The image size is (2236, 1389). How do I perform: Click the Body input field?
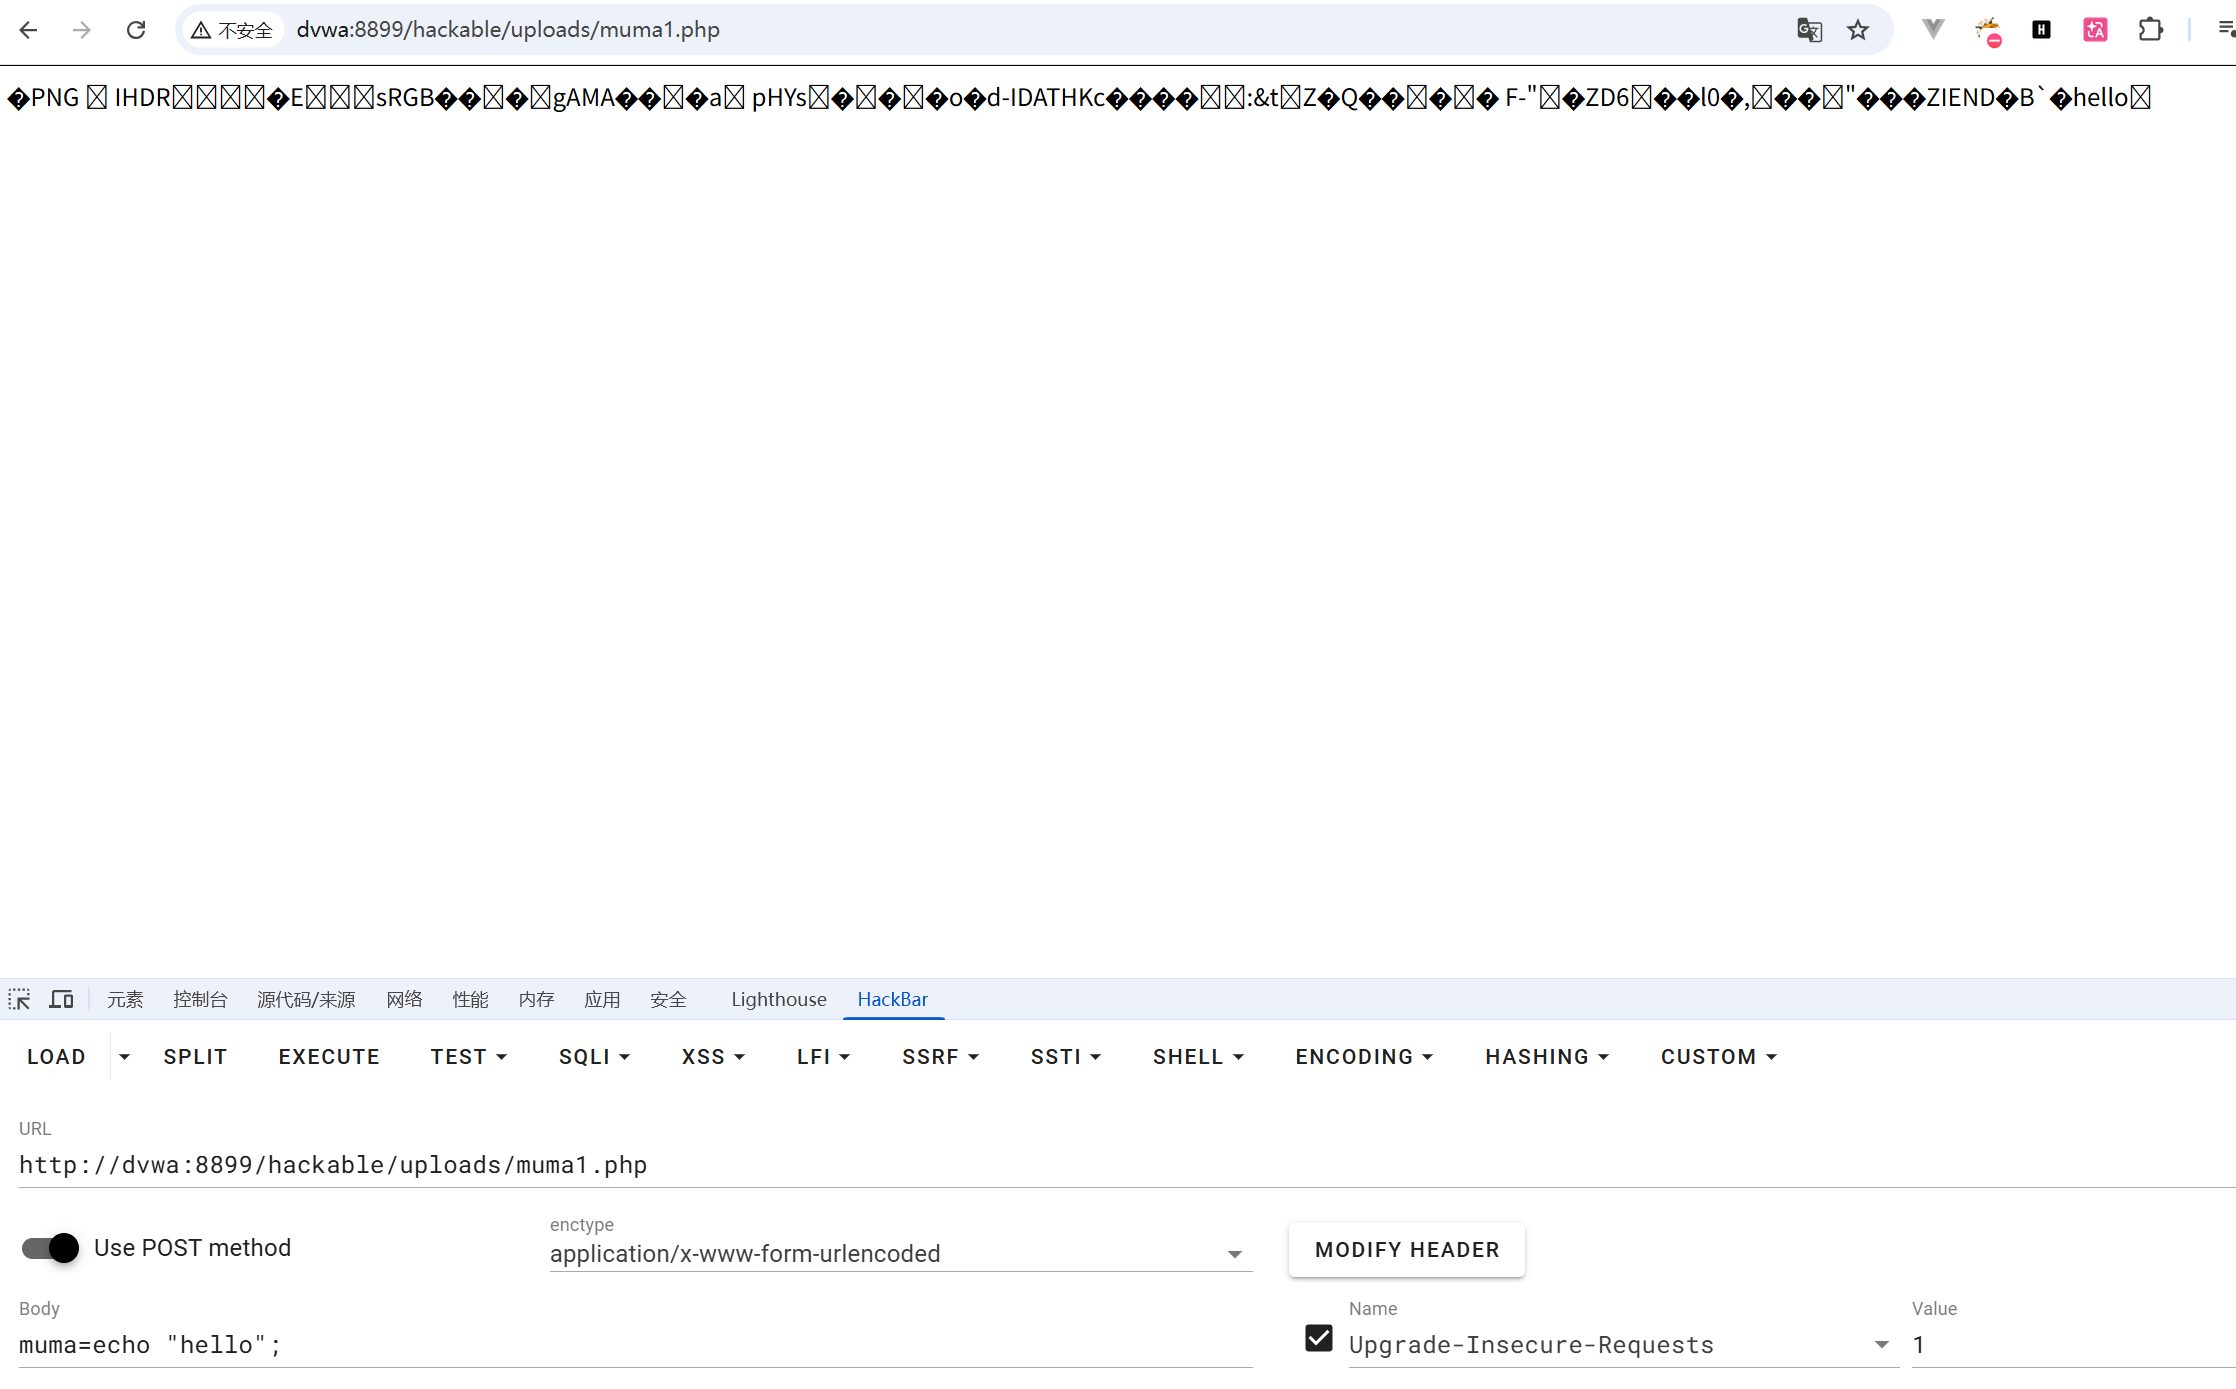tap(634, 1345)
